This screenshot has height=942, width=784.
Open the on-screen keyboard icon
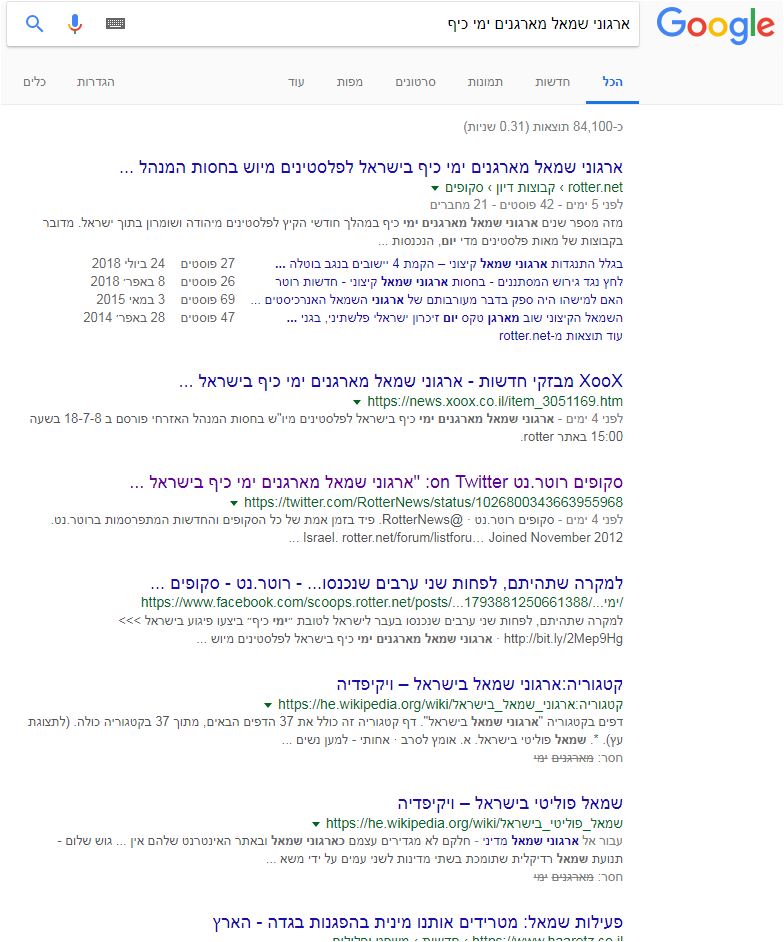click(115, 23)
